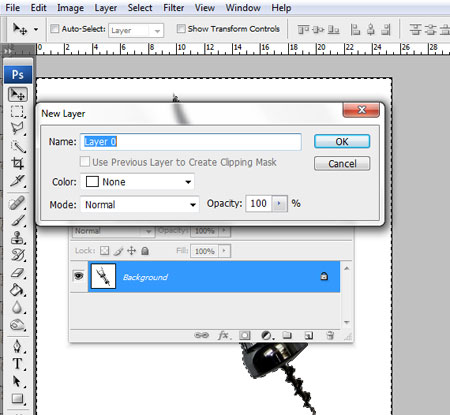This screenshot has width=450, height=415.
Task: Hide the Background layer eye icon
Action: click(79, 276)
